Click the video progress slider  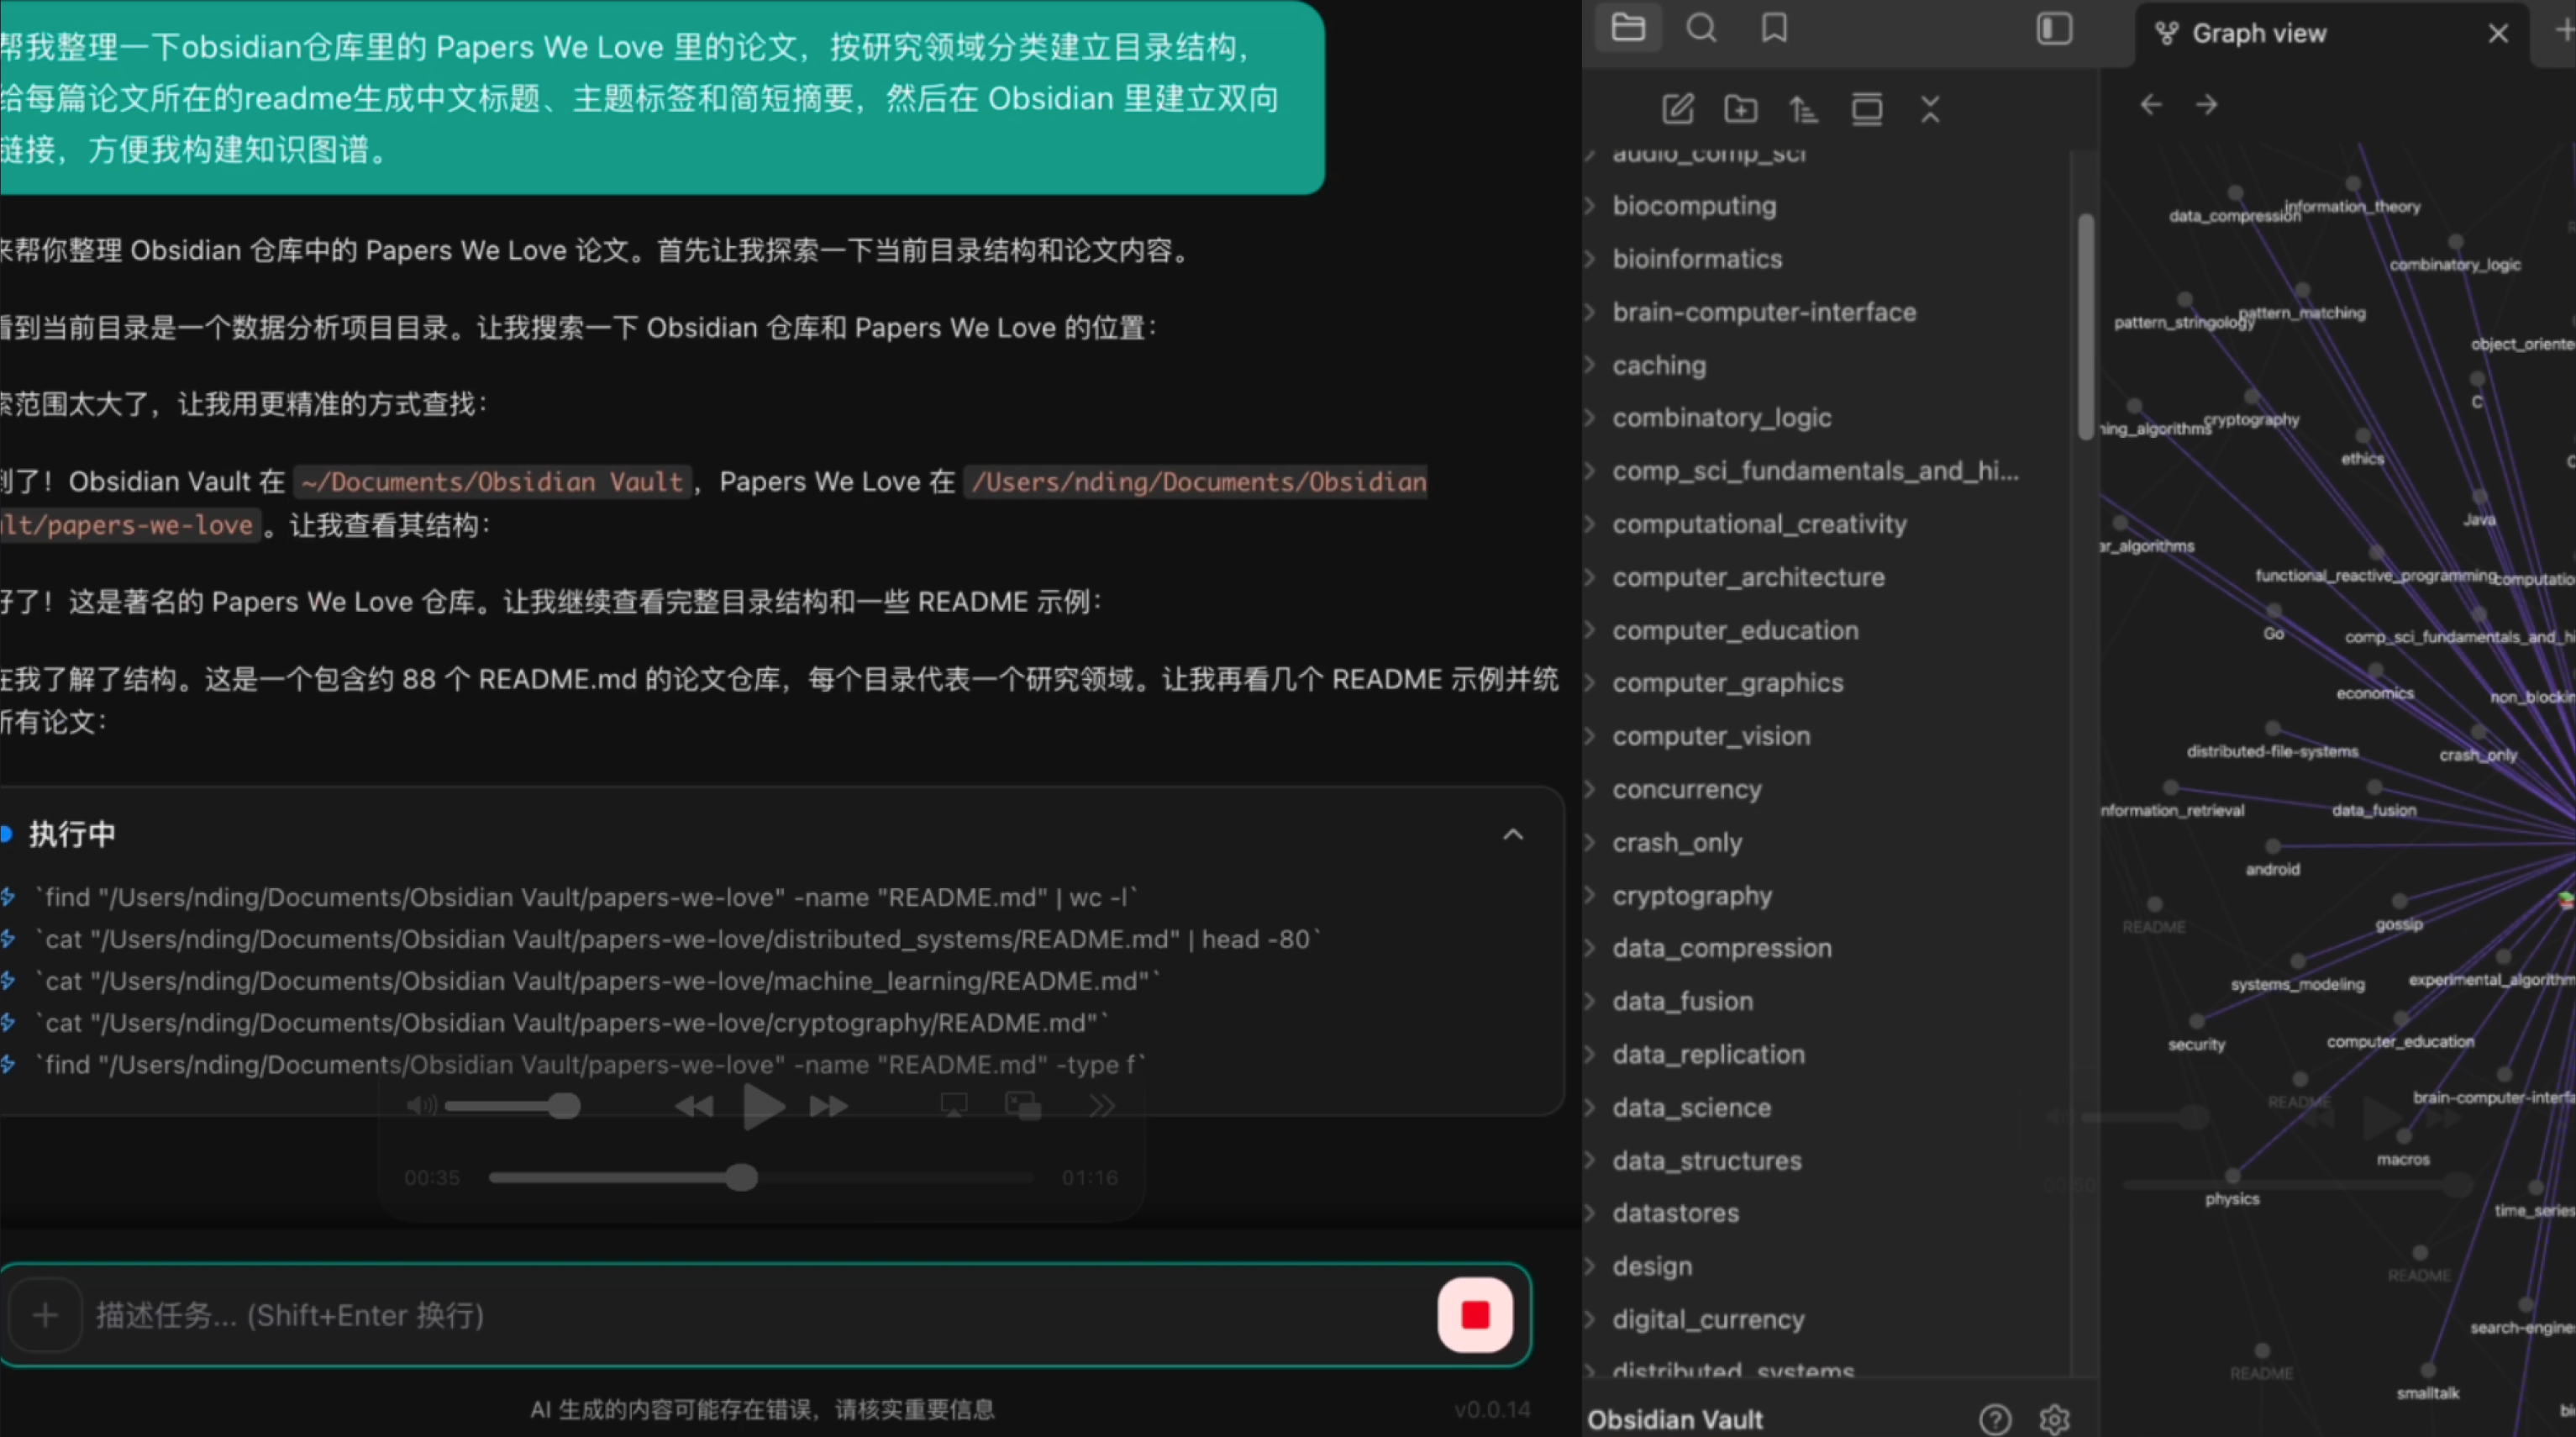(740, 1178)
